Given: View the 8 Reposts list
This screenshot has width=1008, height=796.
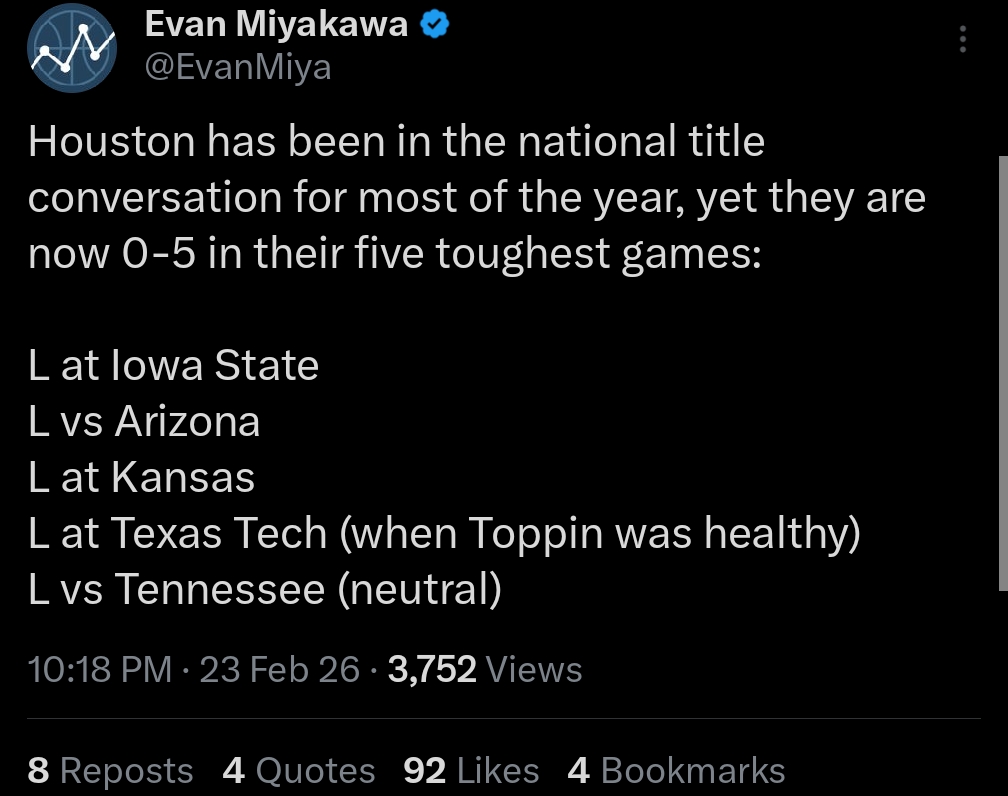Looking at the screenshot, I should coord(110,770).
